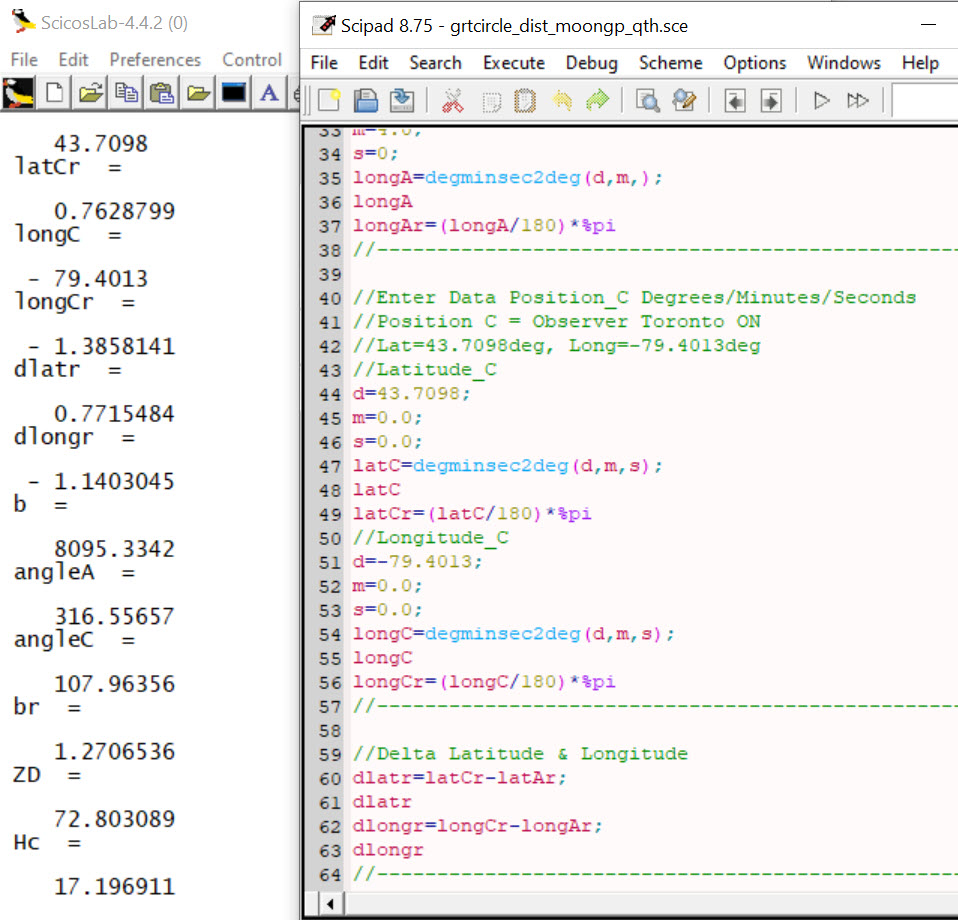Open the ScicosLab Control menu
Screen dimensions: 958x920
coord(252,60)
